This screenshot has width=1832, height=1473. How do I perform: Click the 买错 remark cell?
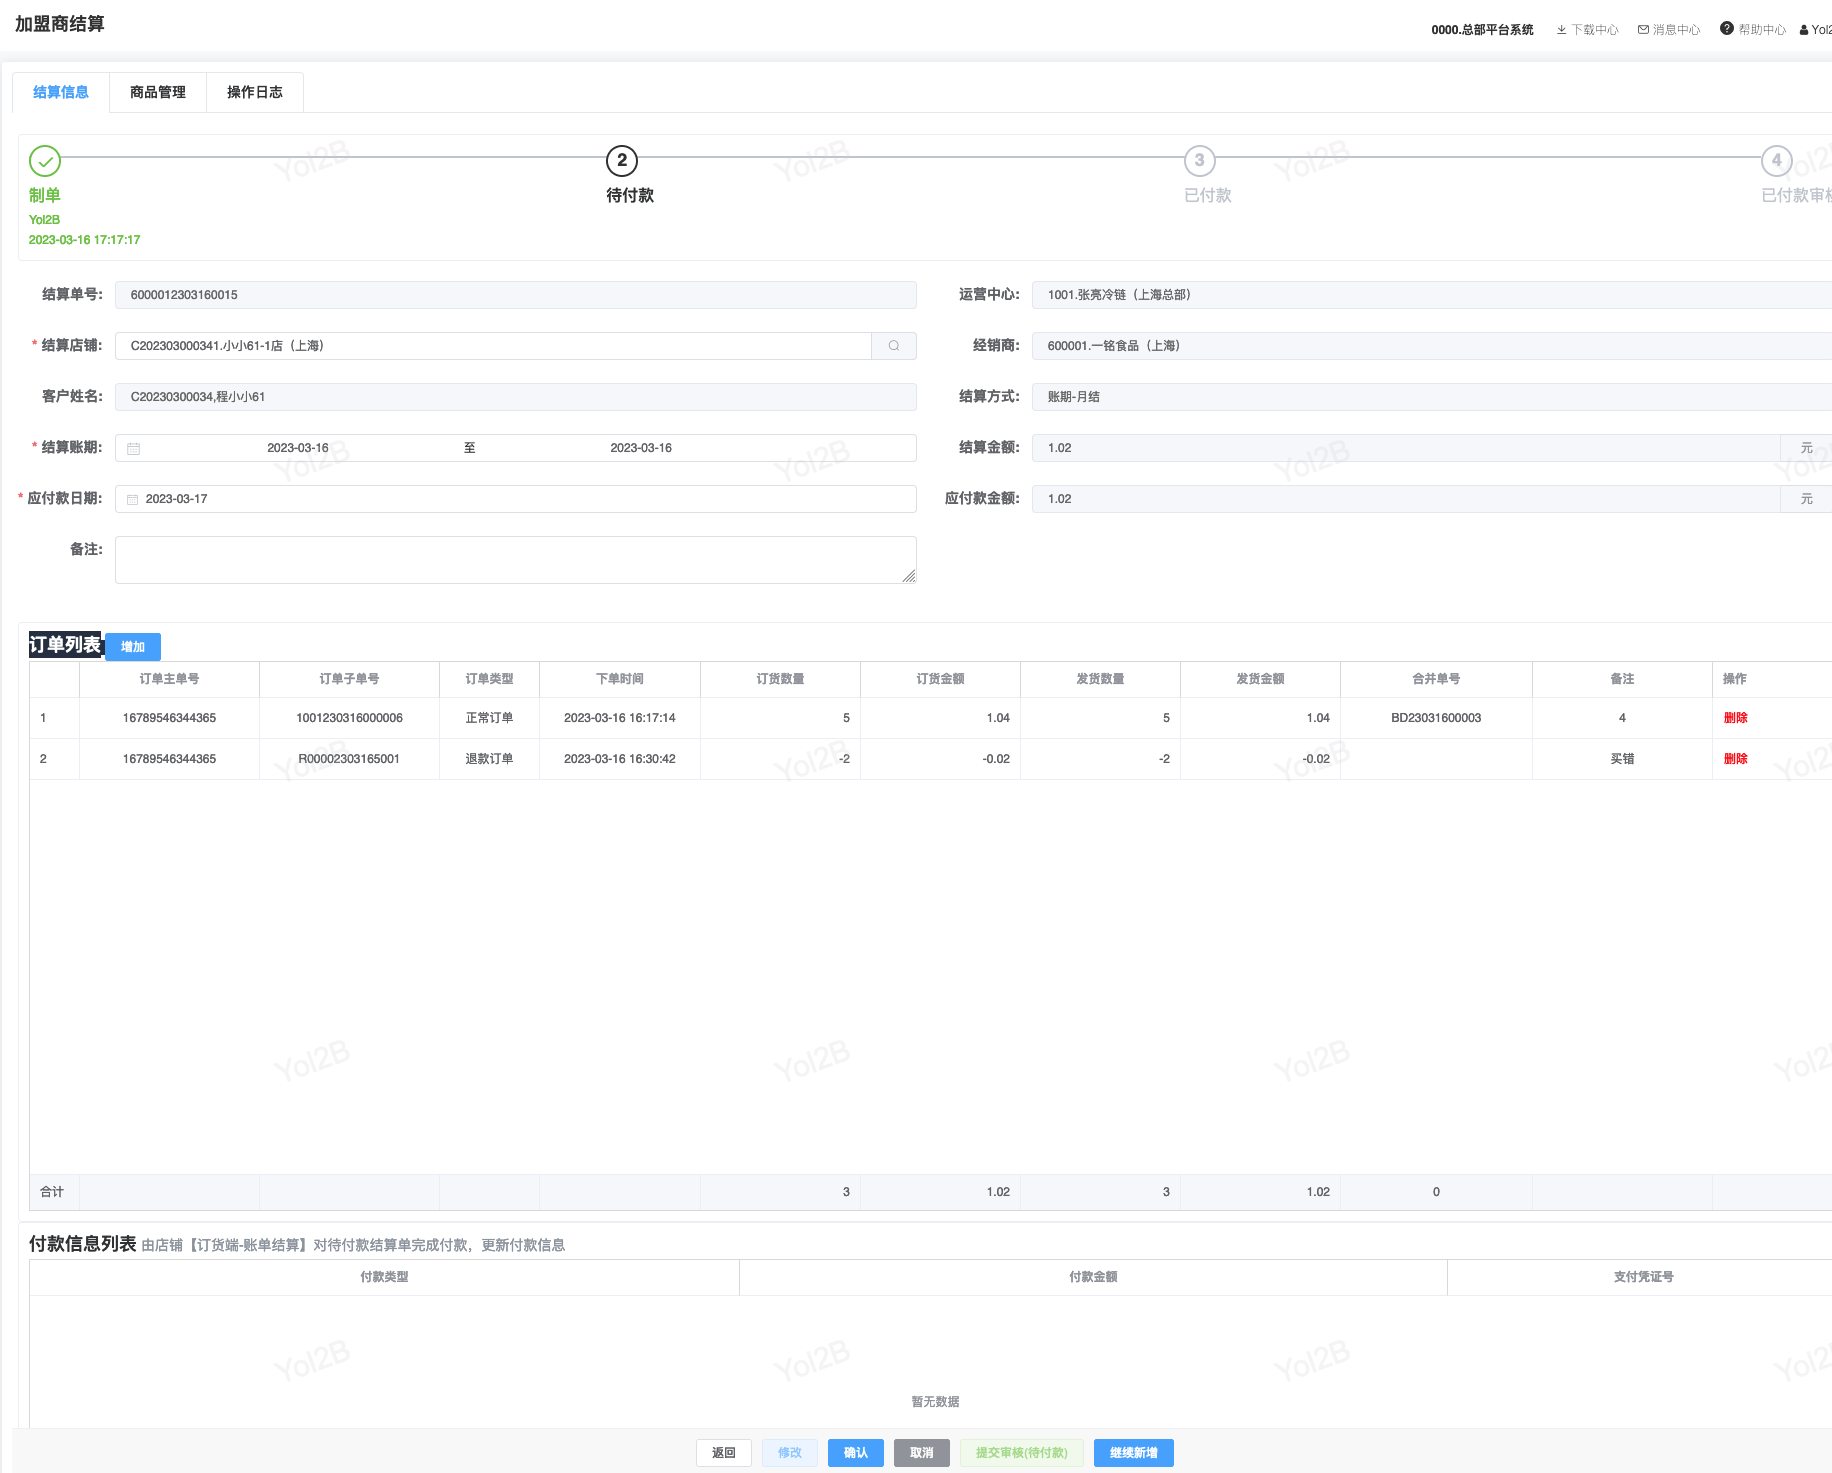(x=1622, y=759)
